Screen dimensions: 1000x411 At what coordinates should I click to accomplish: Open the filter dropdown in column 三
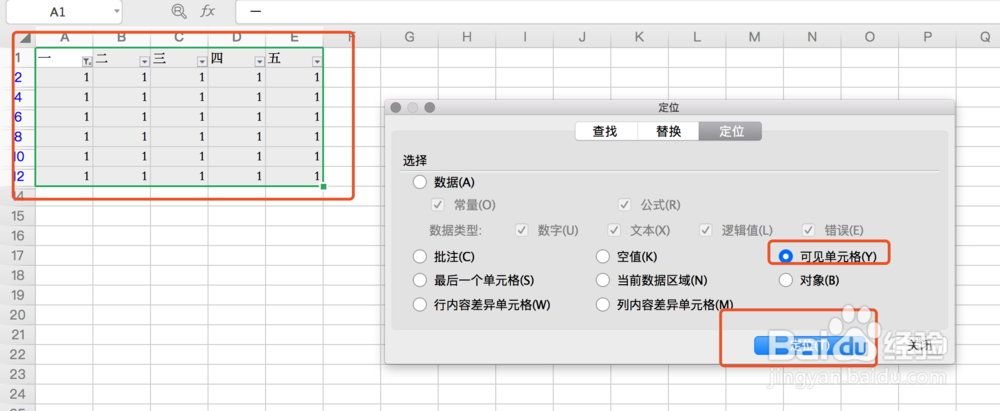[x=202, y=61]
